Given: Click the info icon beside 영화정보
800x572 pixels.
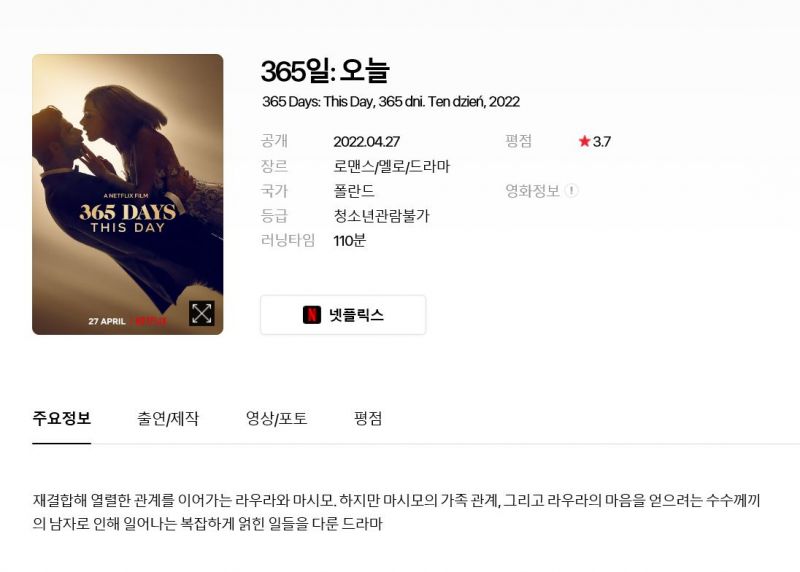Looking at the screenshot, I should [x=572, y=191].
